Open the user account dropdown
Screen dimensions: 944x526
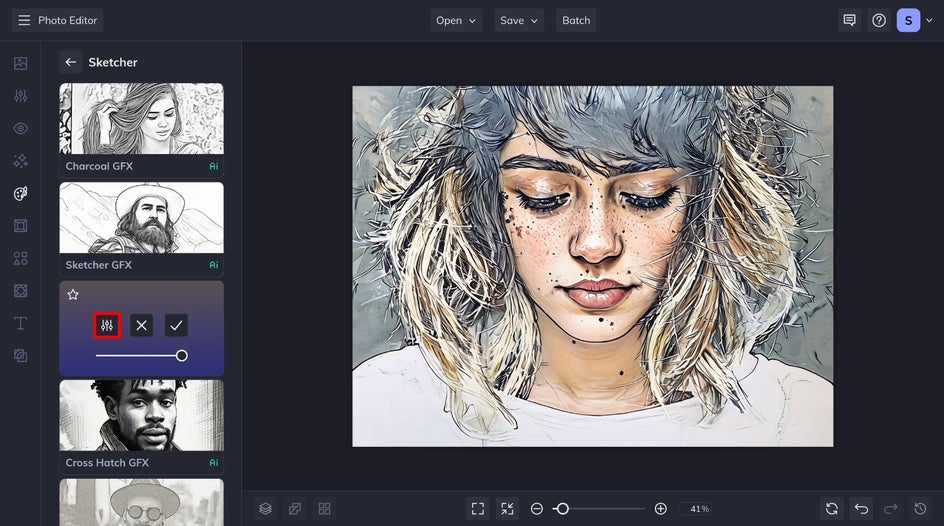point(915,20)
